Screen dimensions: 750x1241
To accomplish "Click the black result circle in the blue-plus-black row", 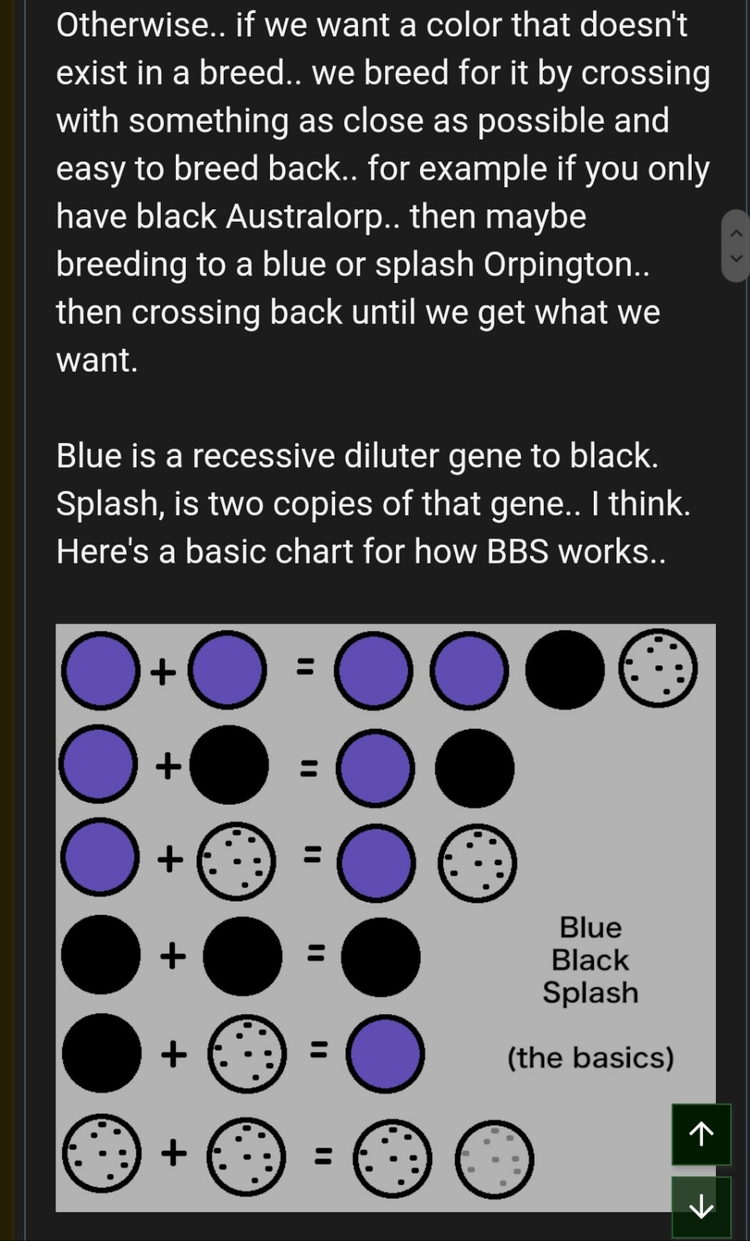I will 475,767.
